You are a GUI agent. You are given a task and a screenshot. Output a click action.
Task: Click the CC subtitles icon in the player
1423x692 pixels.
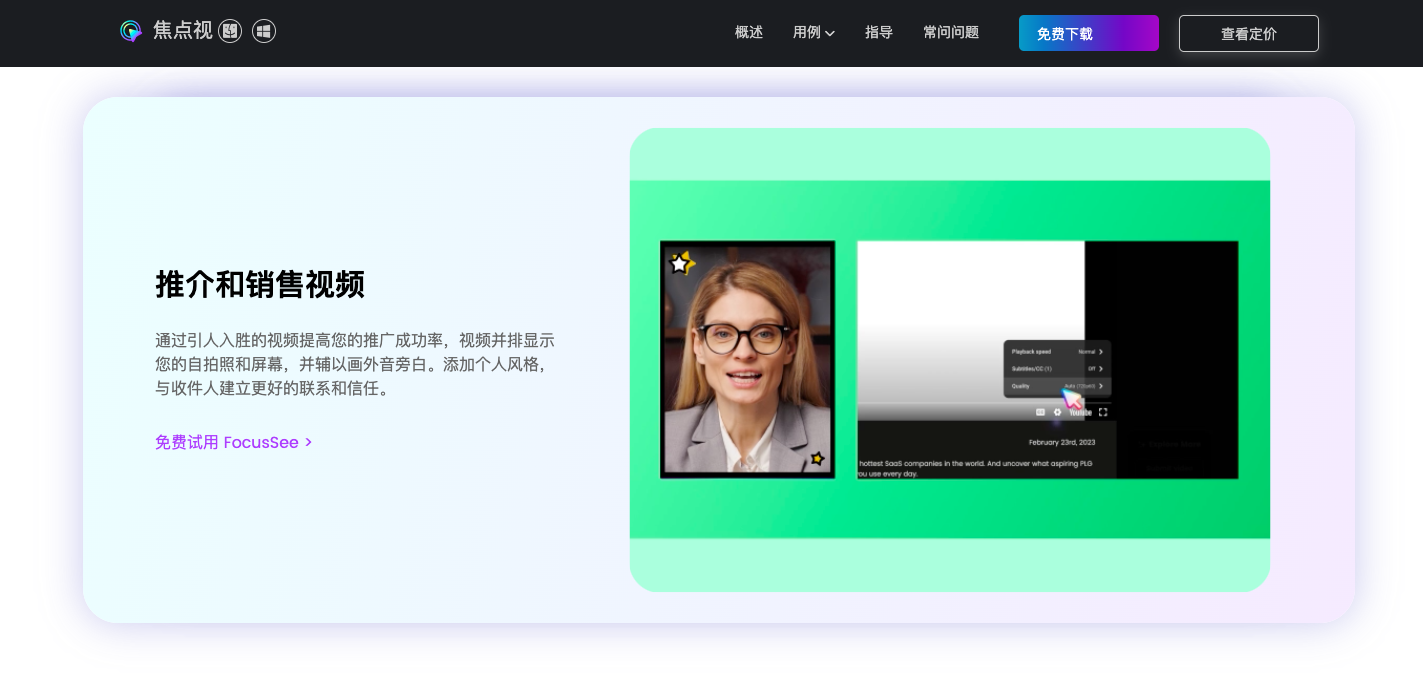[x=1040, y=412]
